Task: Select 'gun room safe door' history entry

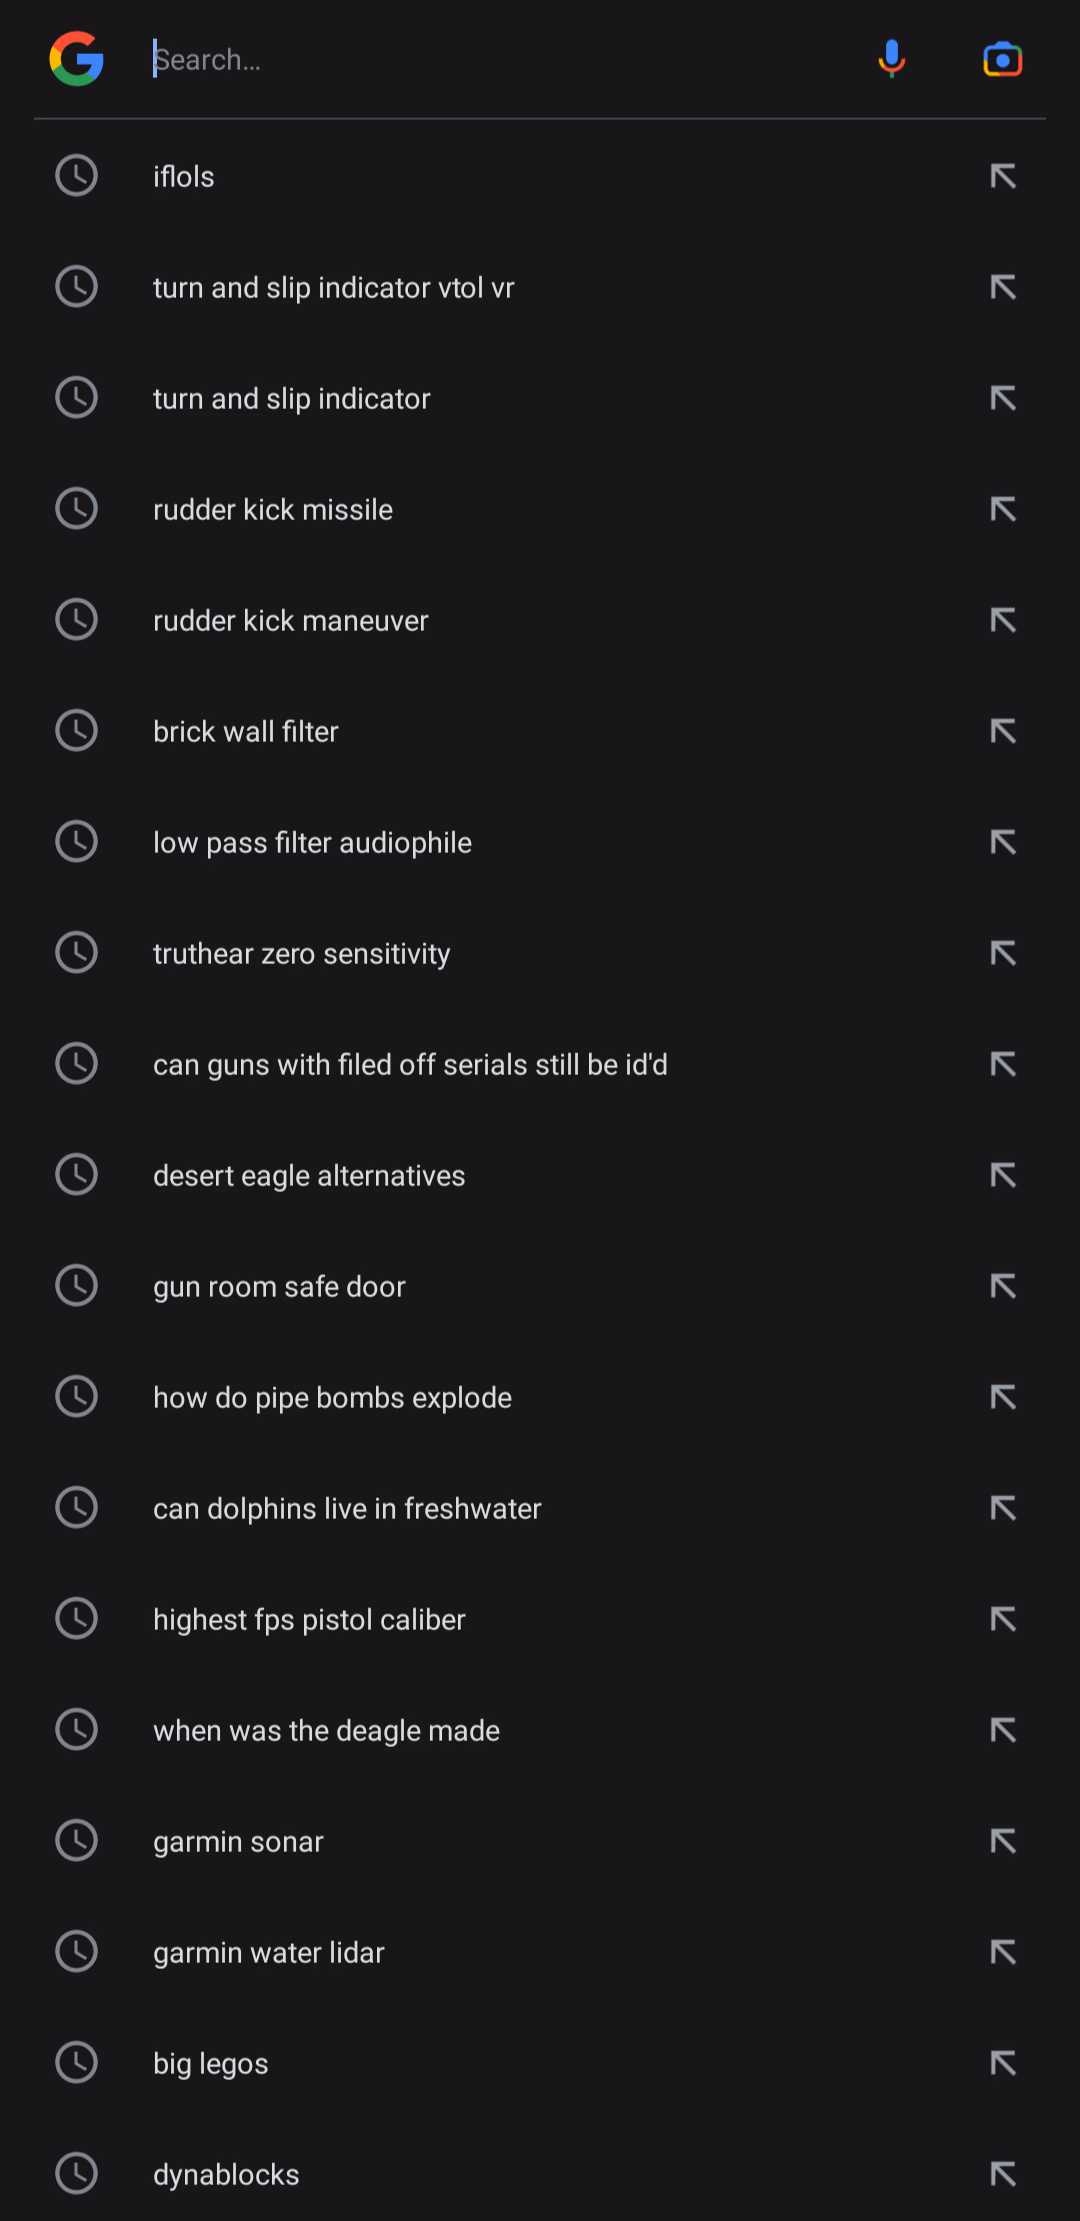Action: [x=540, y=1286]
